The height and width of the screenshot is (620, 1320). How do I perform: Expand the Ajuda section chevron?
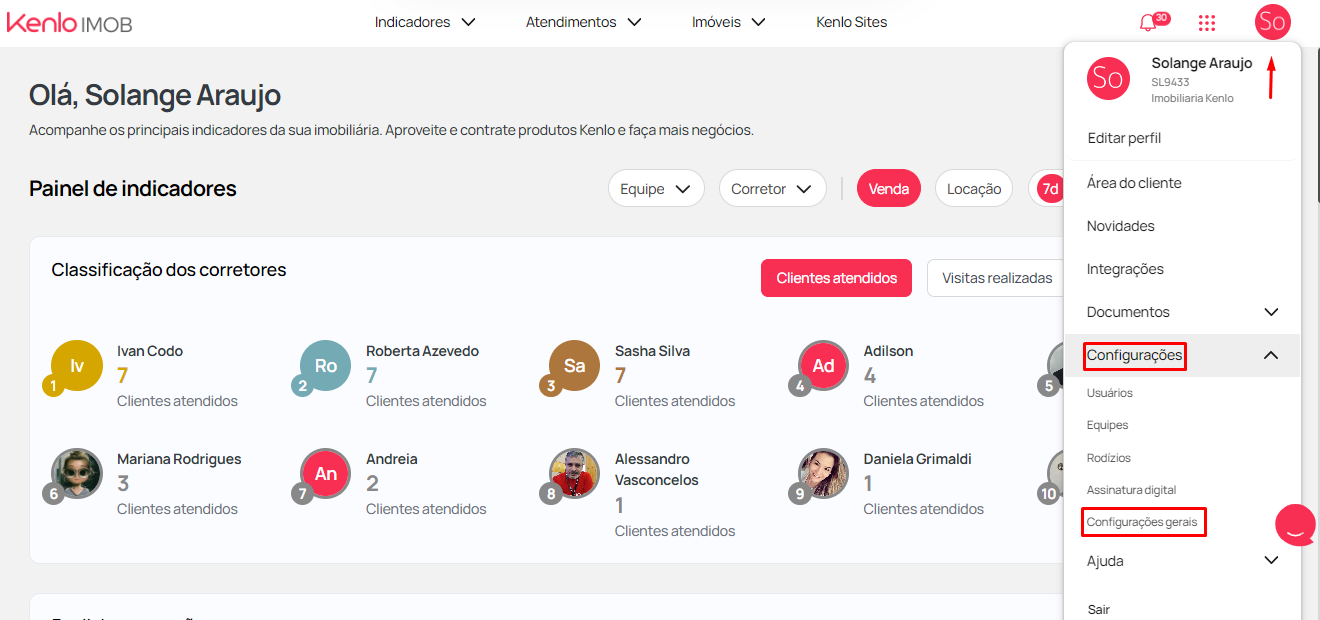click(1271, 560)
